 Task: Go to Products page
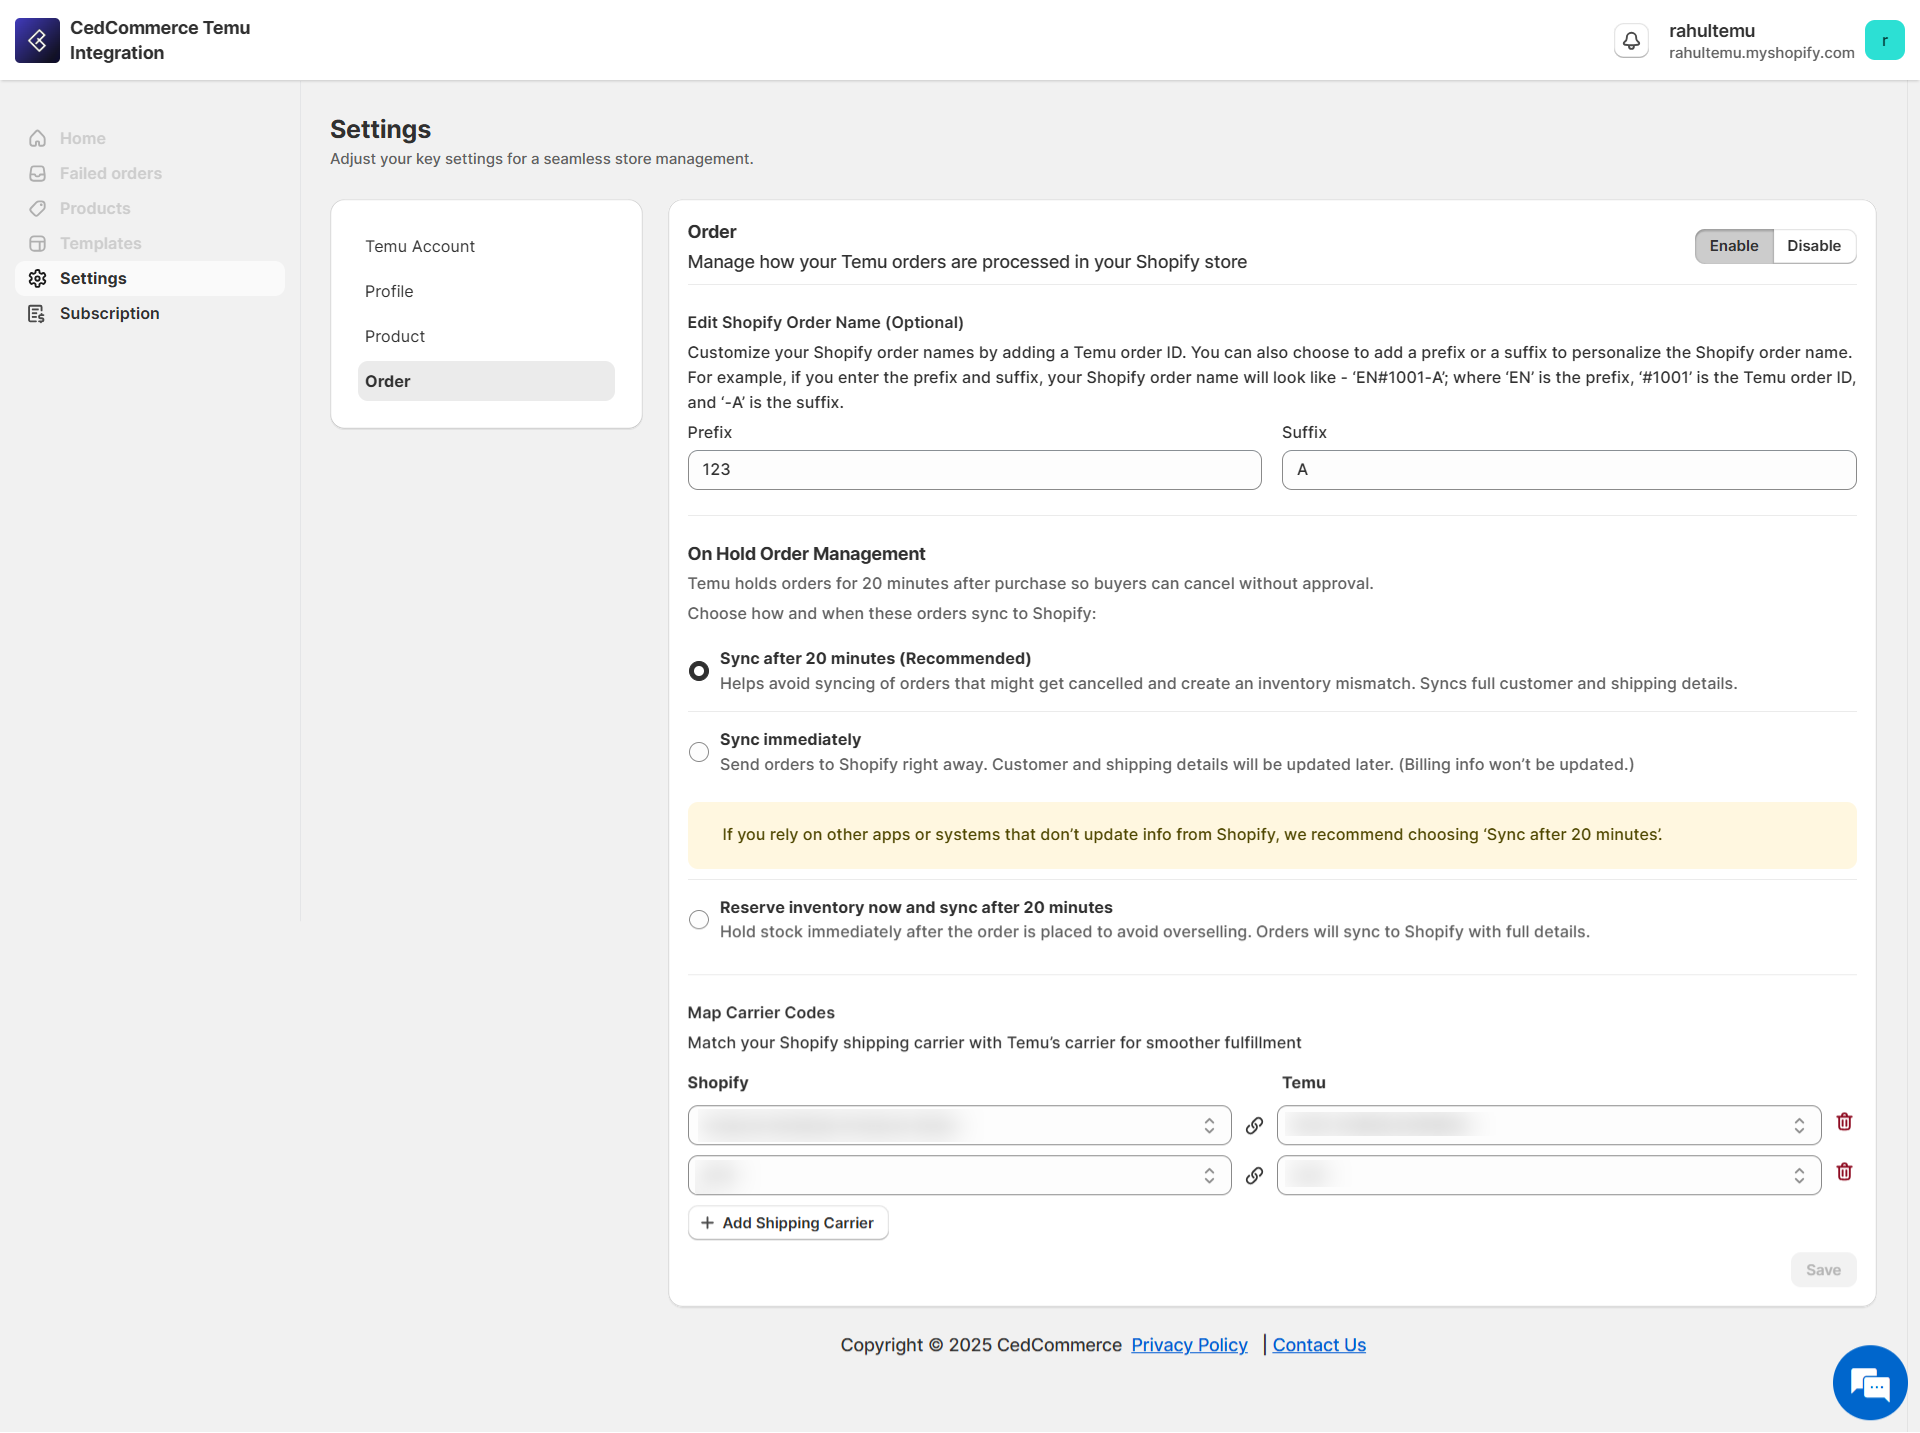150,208
